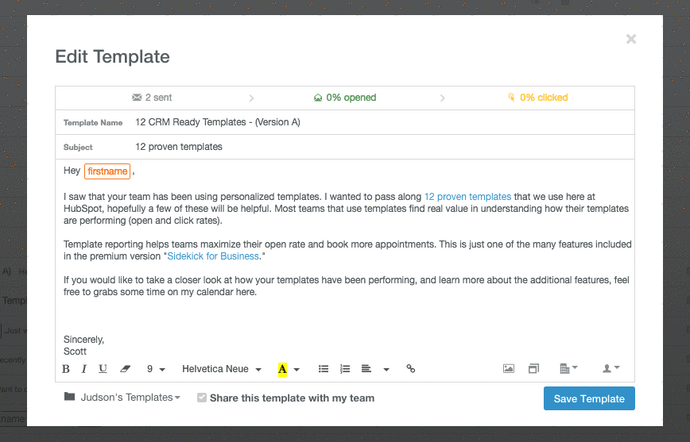Open the '12 proven templates' link
Screen dimensions: 690x442
[x=467, y=198]
